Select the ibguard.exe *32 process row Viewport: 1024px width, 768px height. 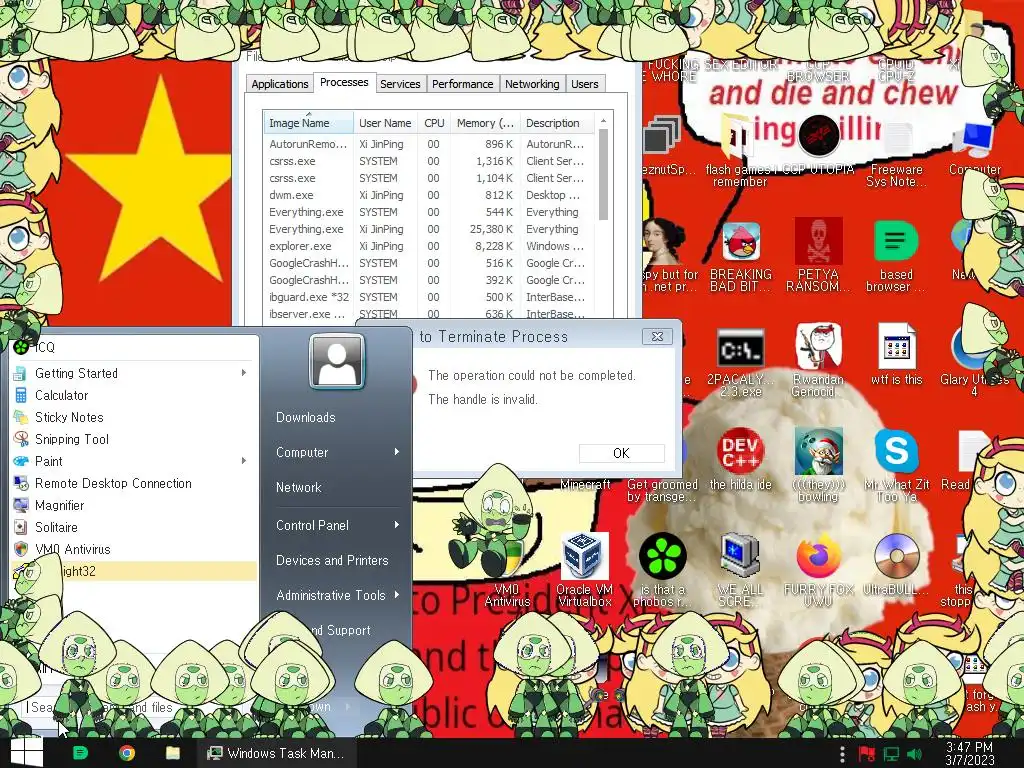tap(430, 297)
